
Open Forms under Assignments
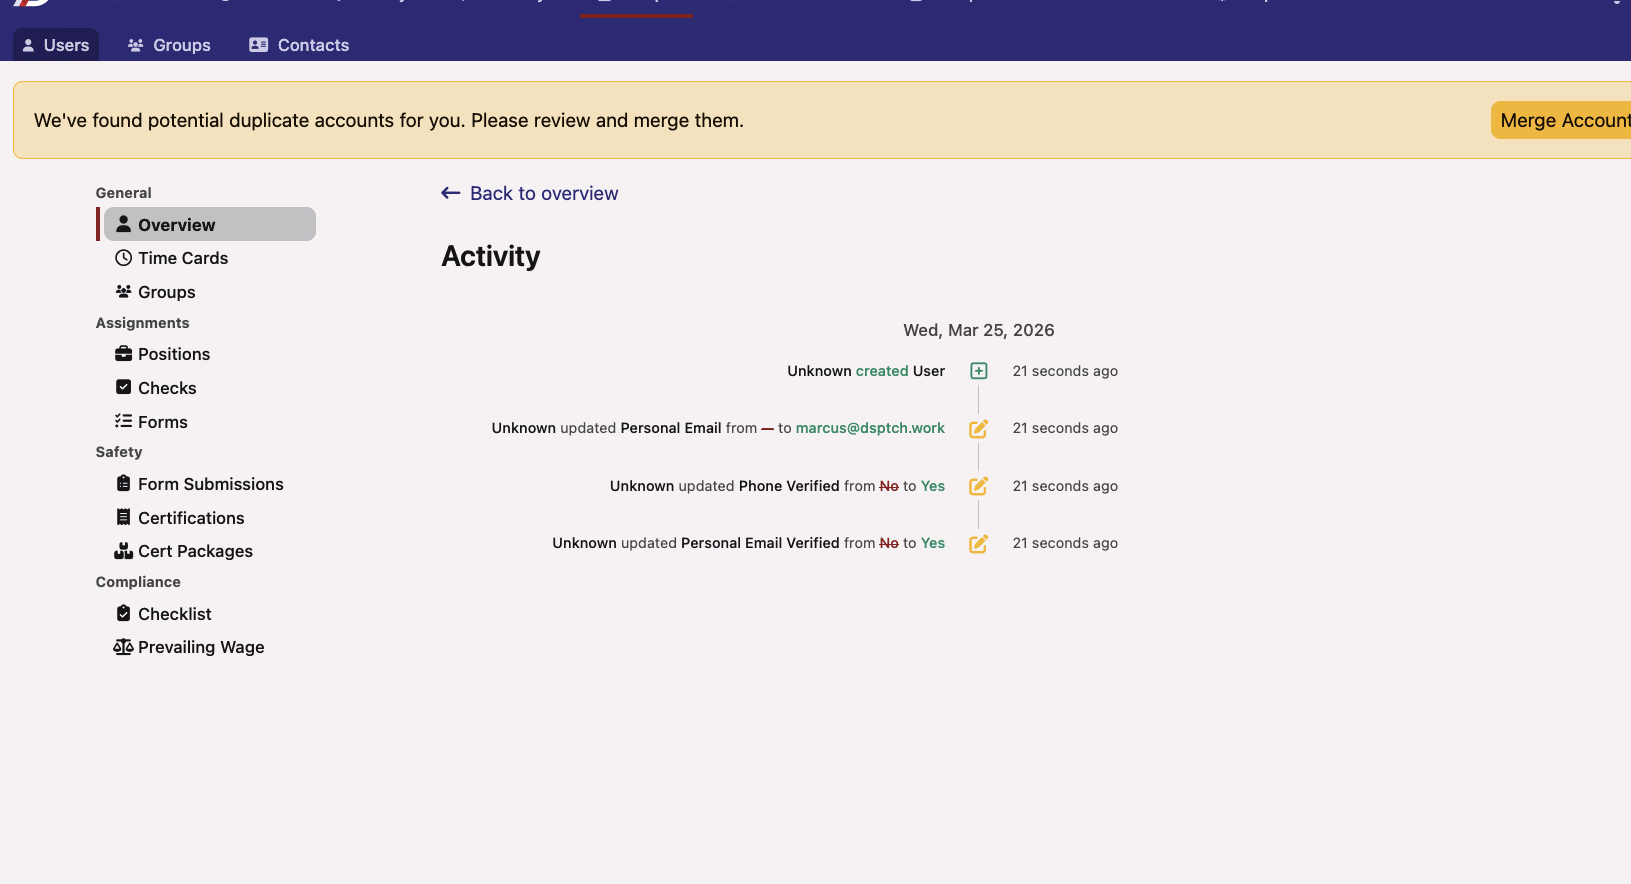[152, 422]
